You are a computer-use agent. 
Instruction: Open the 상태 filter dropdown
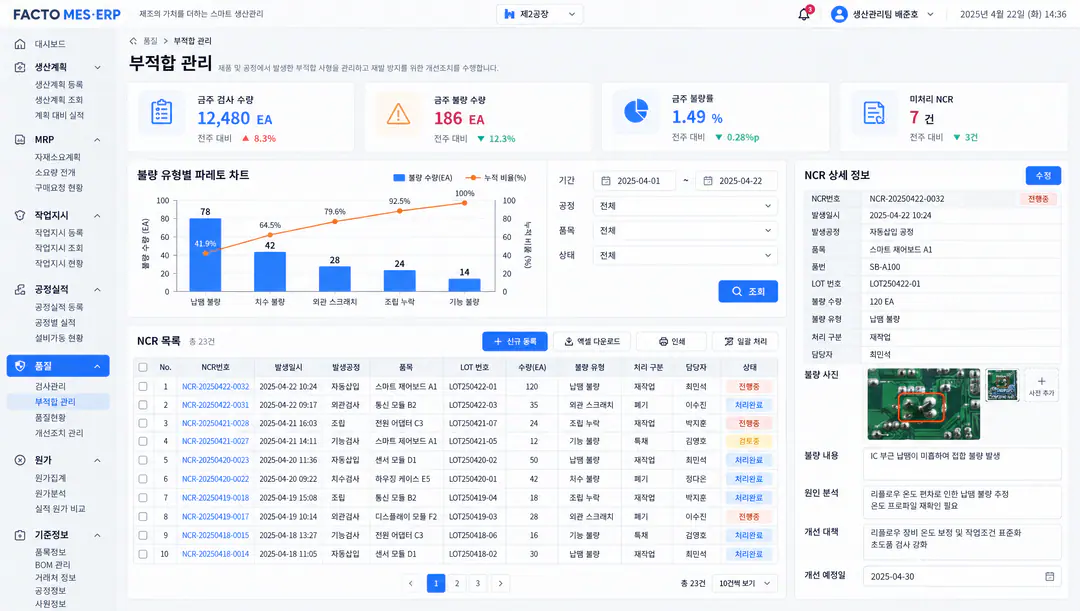[x=685, y=256]
